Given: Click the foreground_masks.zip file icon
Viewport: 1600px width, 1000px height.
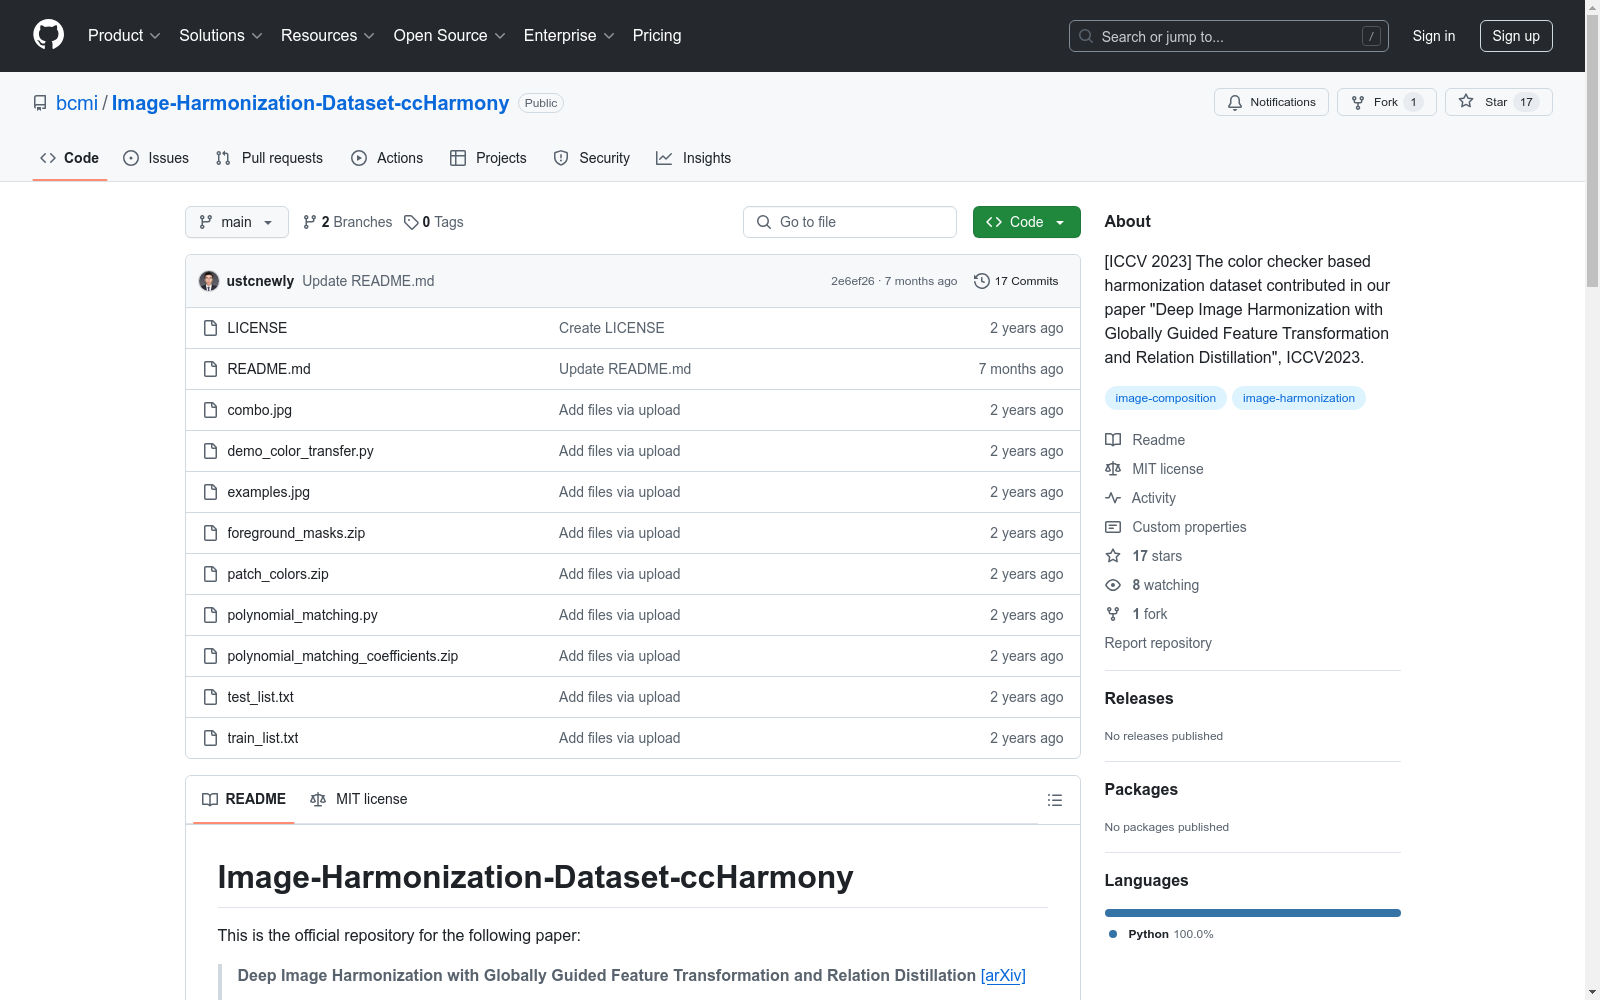Looking at the screenshot, I should [210, 533].
